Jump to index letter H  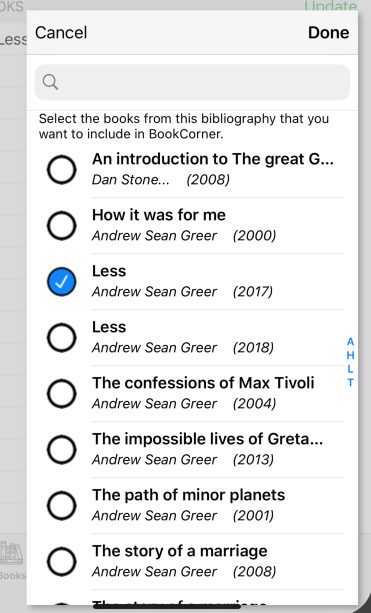(350, 355)
